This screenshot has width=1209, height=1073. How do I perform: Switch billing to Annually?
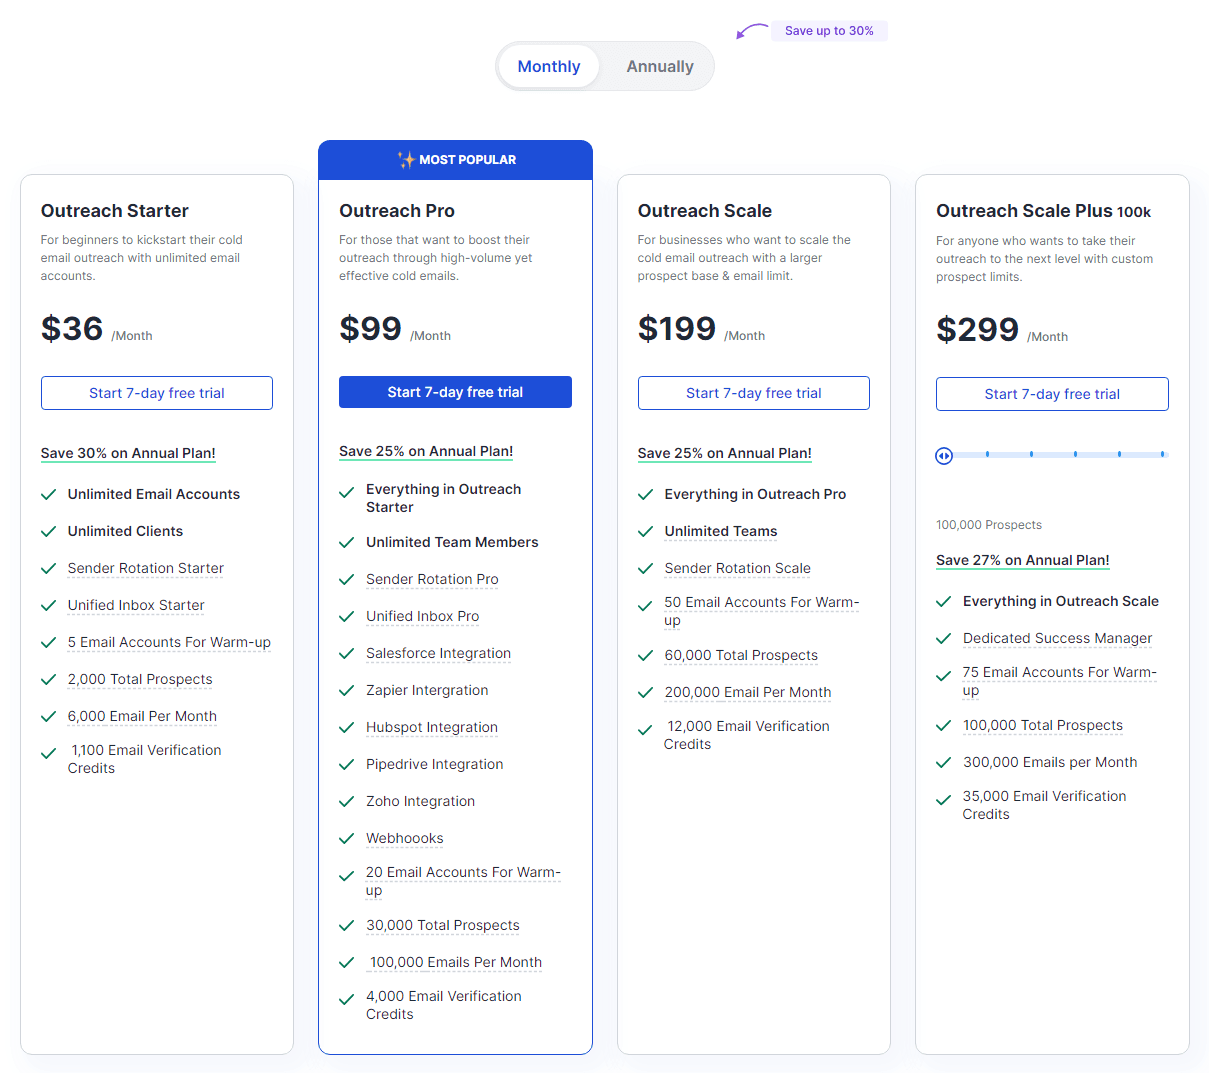click(x=659, y=66)
